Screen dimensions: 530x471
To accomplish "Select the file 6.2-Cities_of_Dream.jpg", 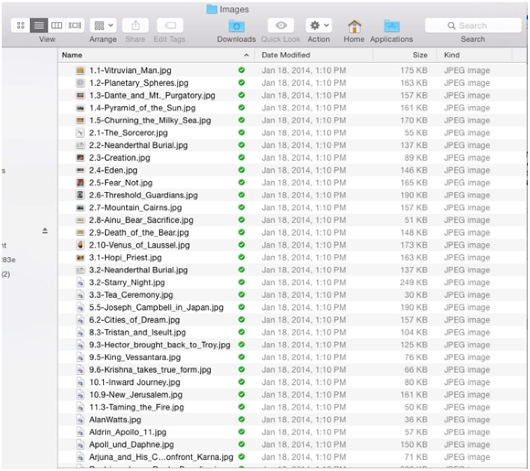I will 135,320.
